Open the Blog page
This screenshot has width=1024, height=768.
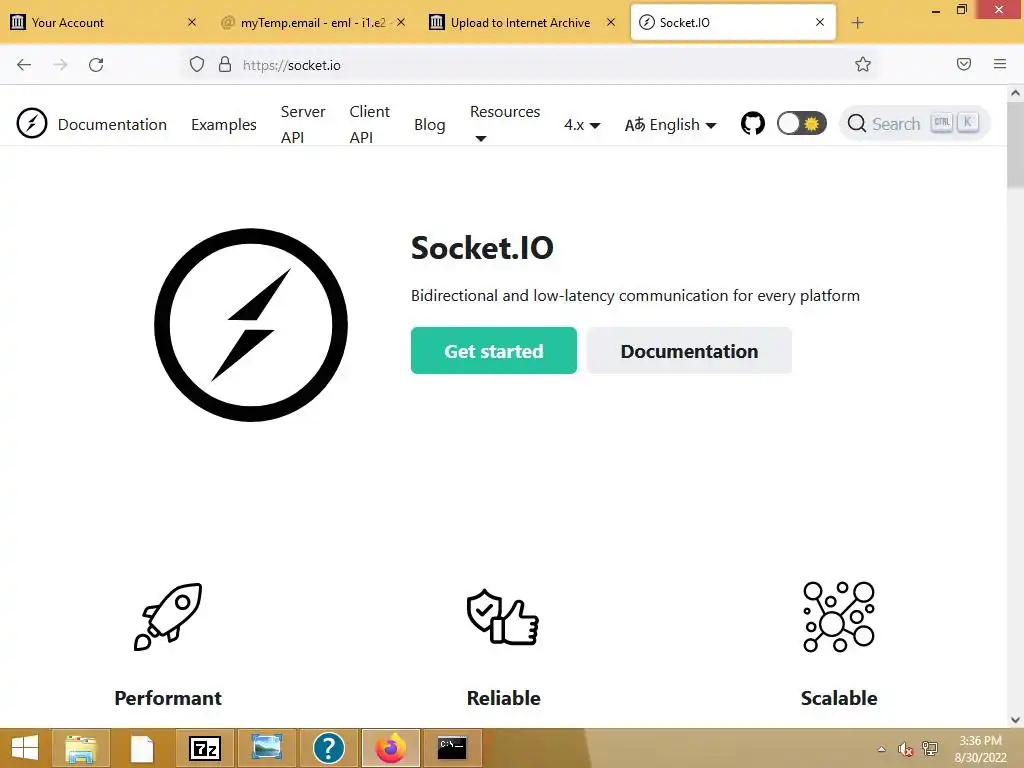[x=429, y=124]
